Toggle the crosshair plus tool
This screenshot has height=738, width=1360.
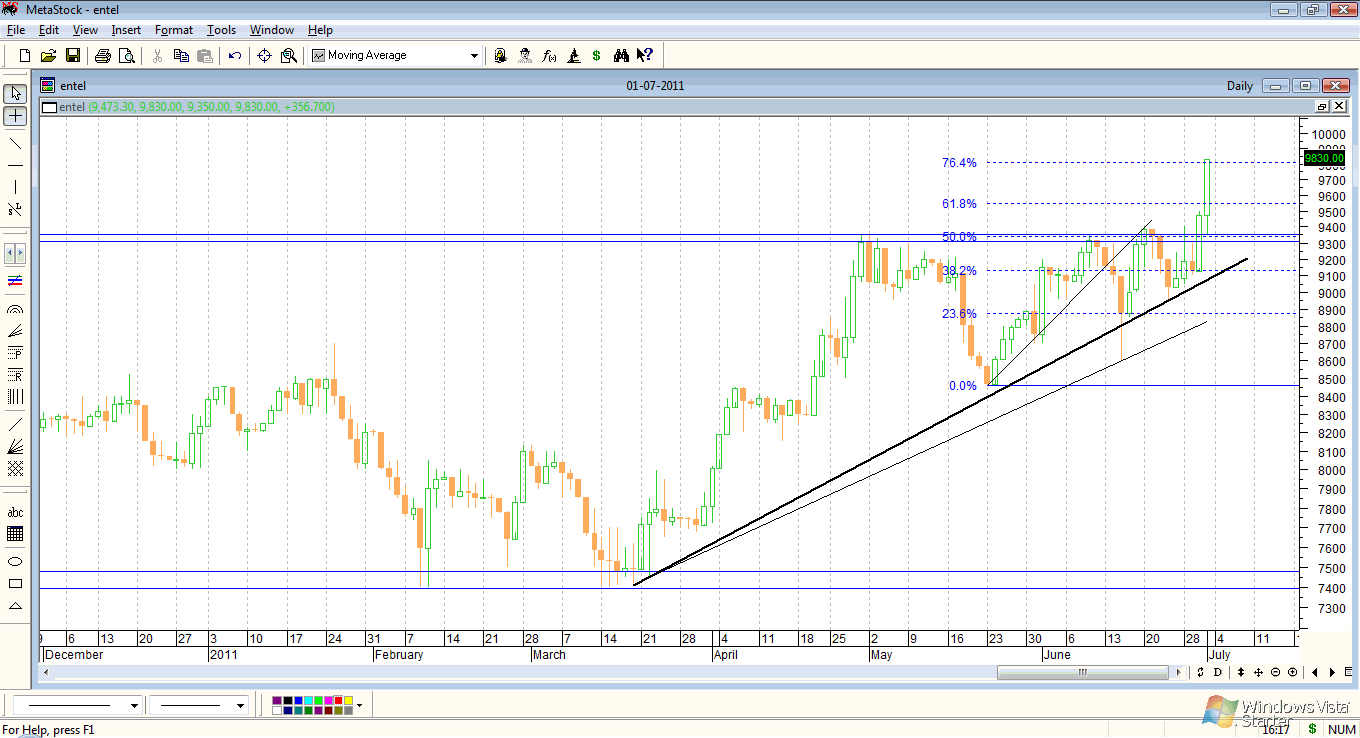pyautogui.click(x=15, y=116)
